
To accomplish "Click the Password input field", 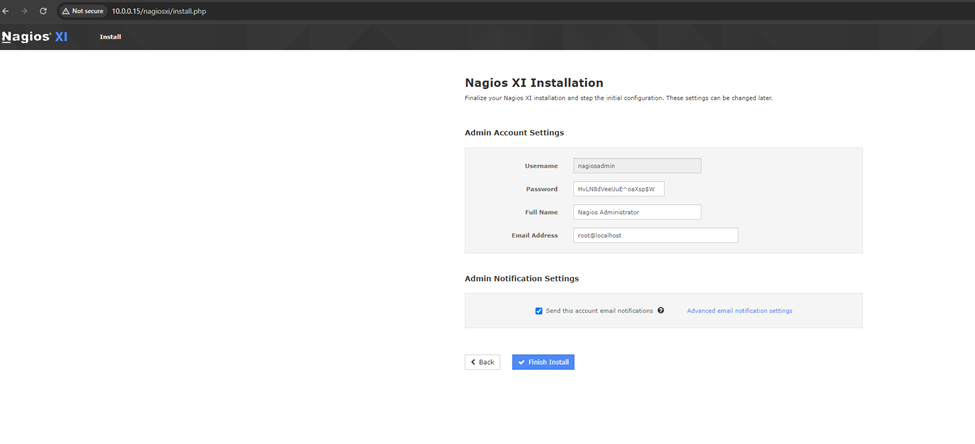I will [x=619, y=189].
